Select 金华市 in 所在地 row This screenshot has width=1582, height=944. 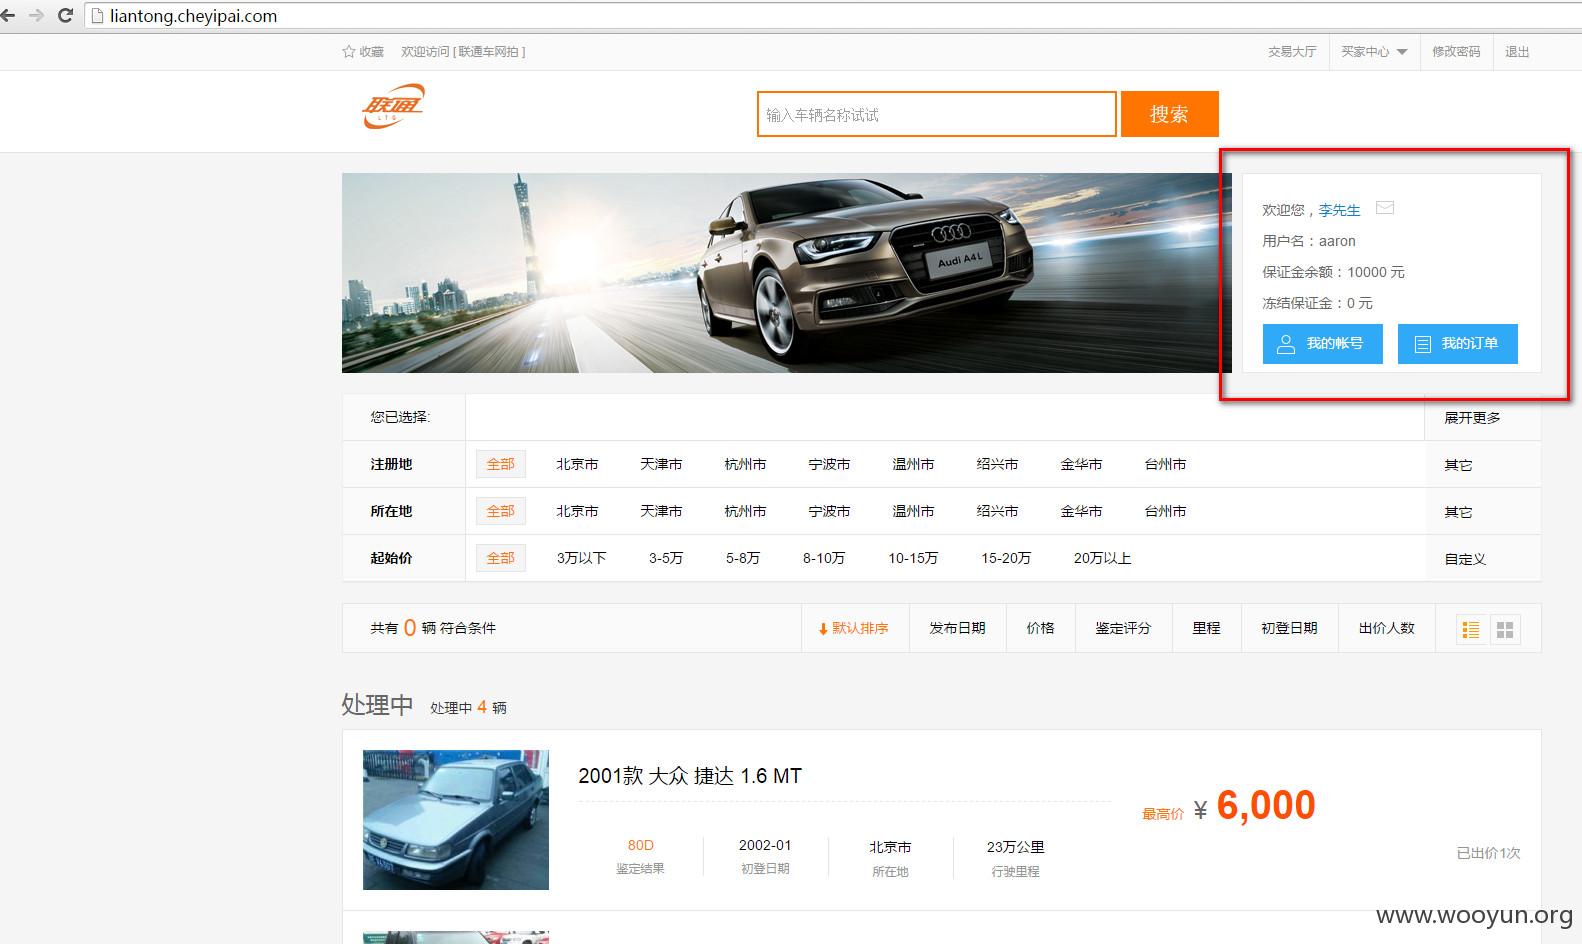coord(1081,511)
